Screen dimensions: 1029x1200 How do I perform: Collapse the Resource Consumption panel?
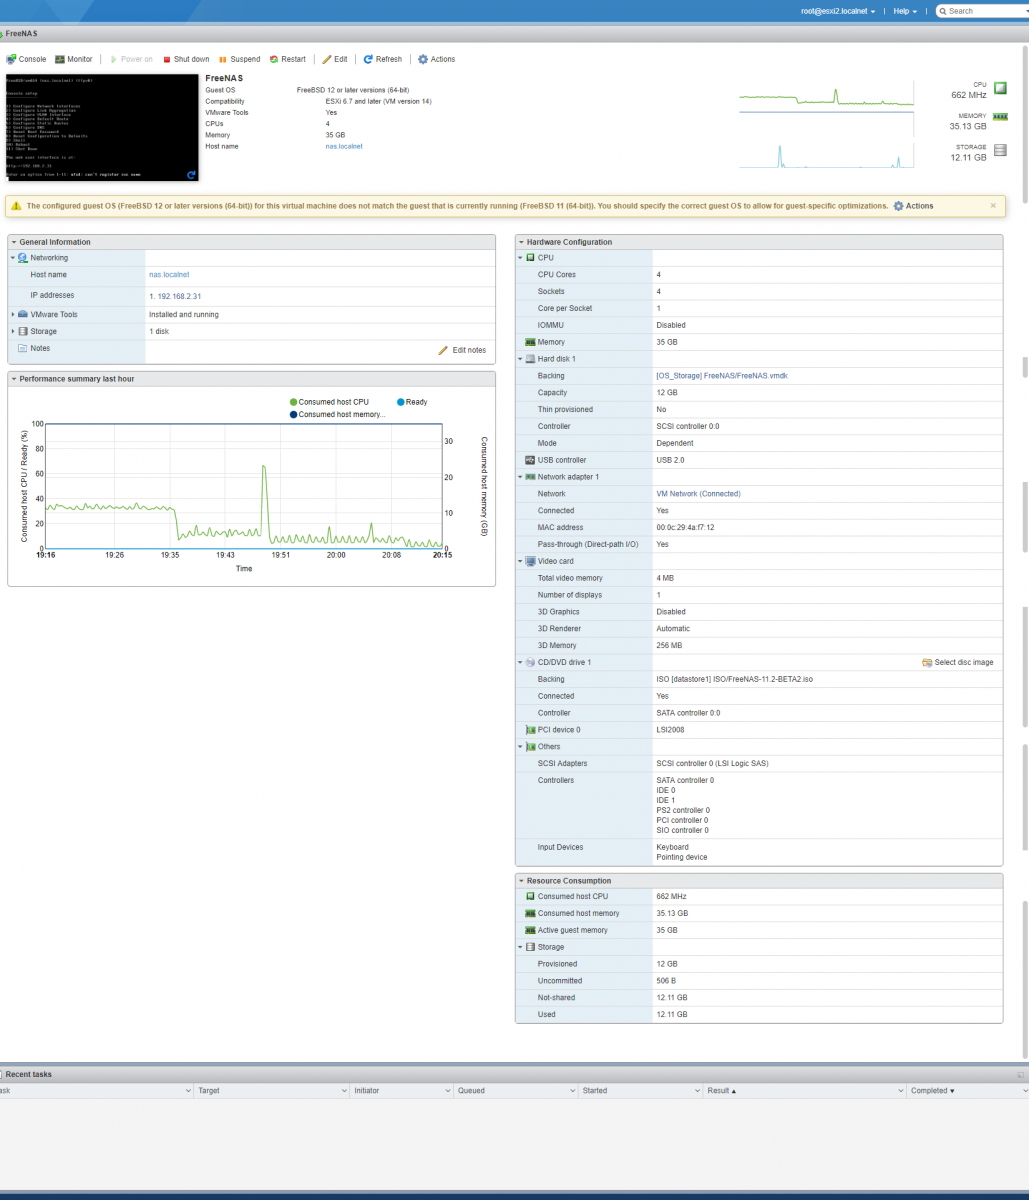[520, 881]
